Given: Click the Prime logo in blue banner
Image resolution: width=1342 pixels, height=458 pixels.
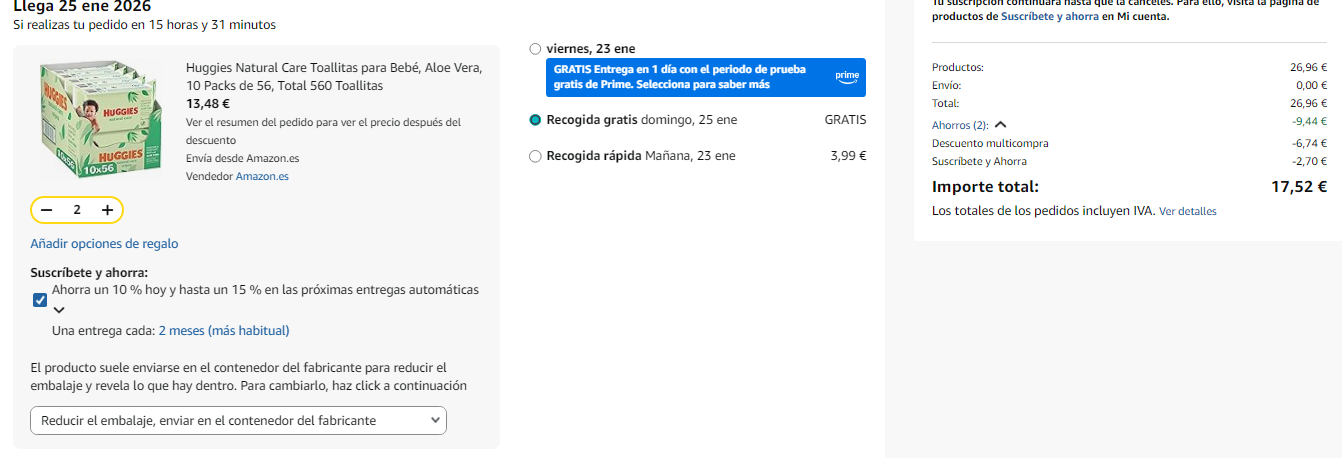Looking at the screenshot, I should tap(846, 77).
